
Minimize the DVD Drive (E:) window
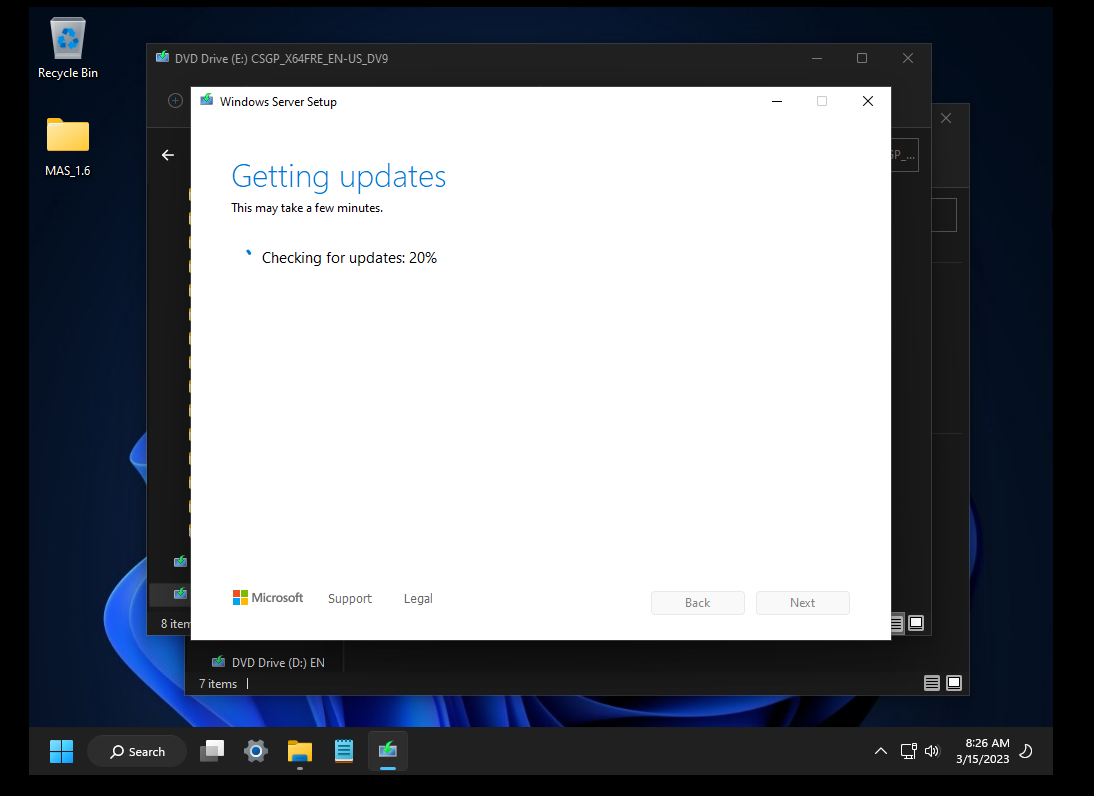pos(817,58)
